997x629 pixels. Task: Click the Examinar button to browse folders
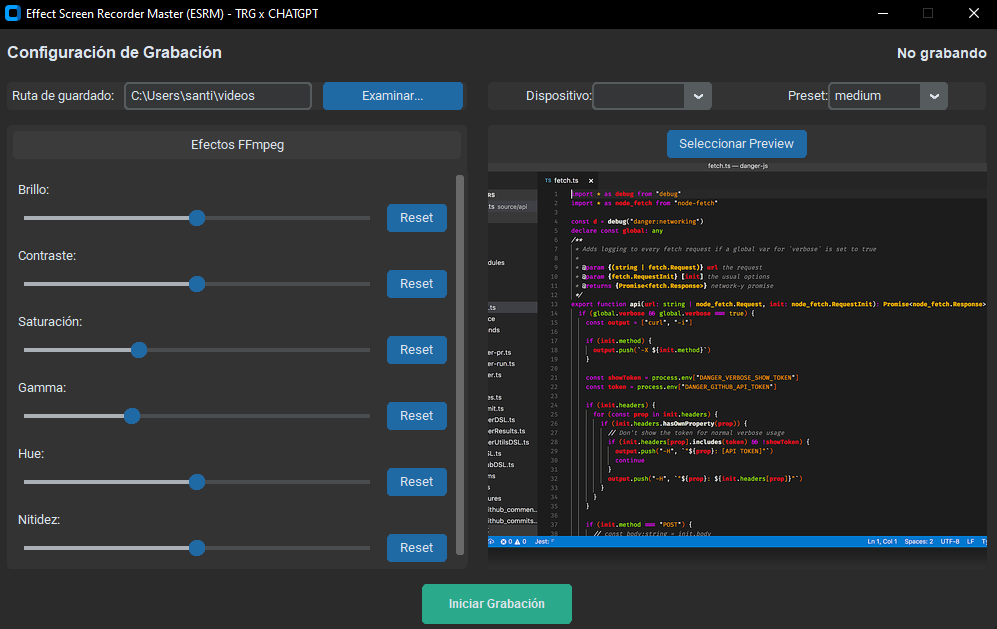pyautogui.click(x=392, y=96)
